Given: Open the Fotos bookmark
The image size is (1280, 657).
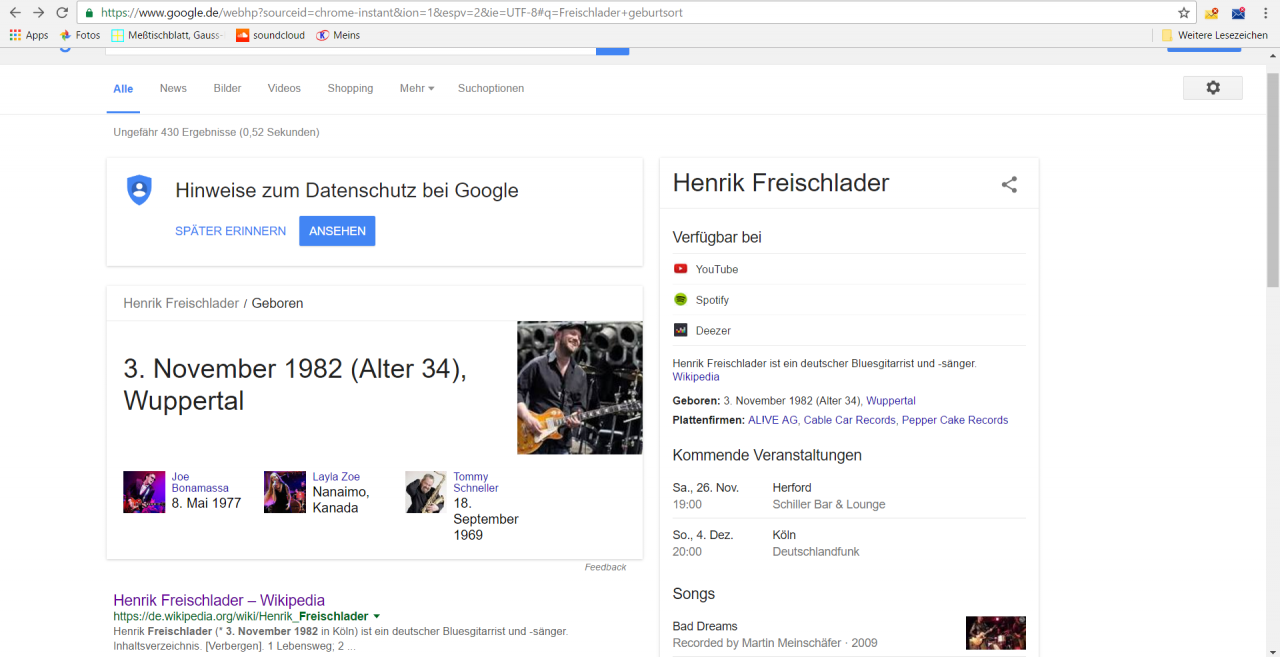Looking at the screenshot, I should pyautogui.click(x=80, y=35).
